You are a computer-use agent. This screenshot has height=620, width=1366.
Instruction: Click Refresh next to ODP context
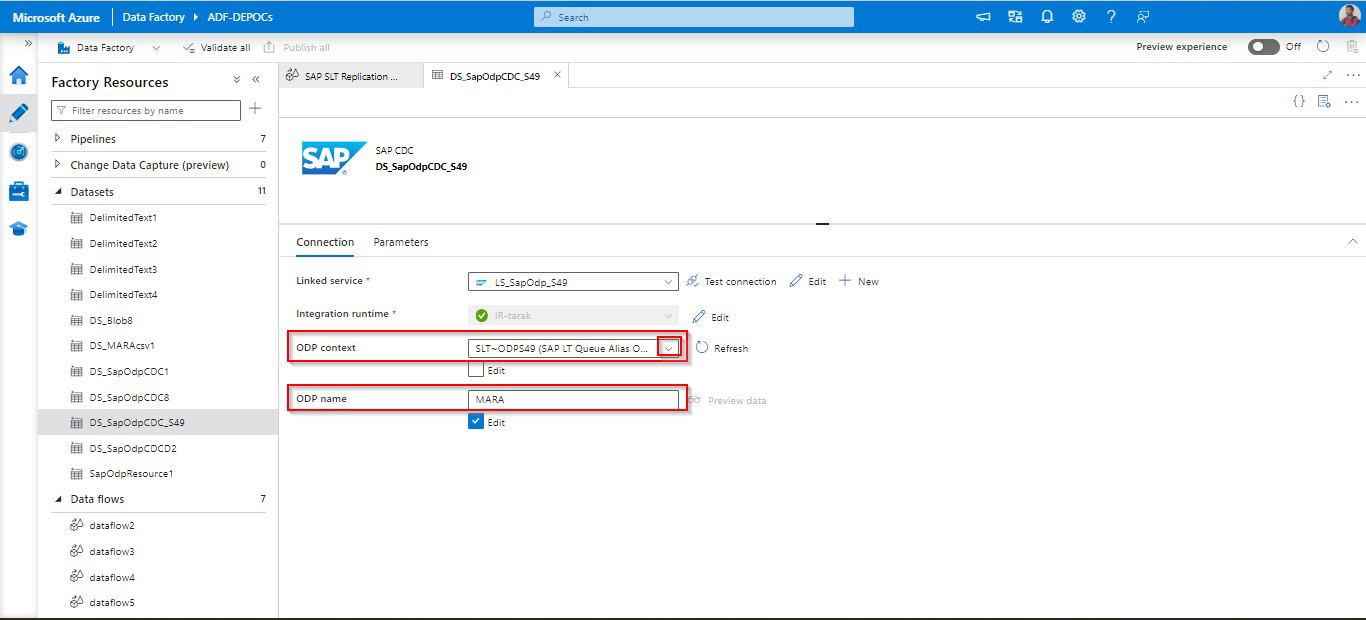click(x=721, y=348)
